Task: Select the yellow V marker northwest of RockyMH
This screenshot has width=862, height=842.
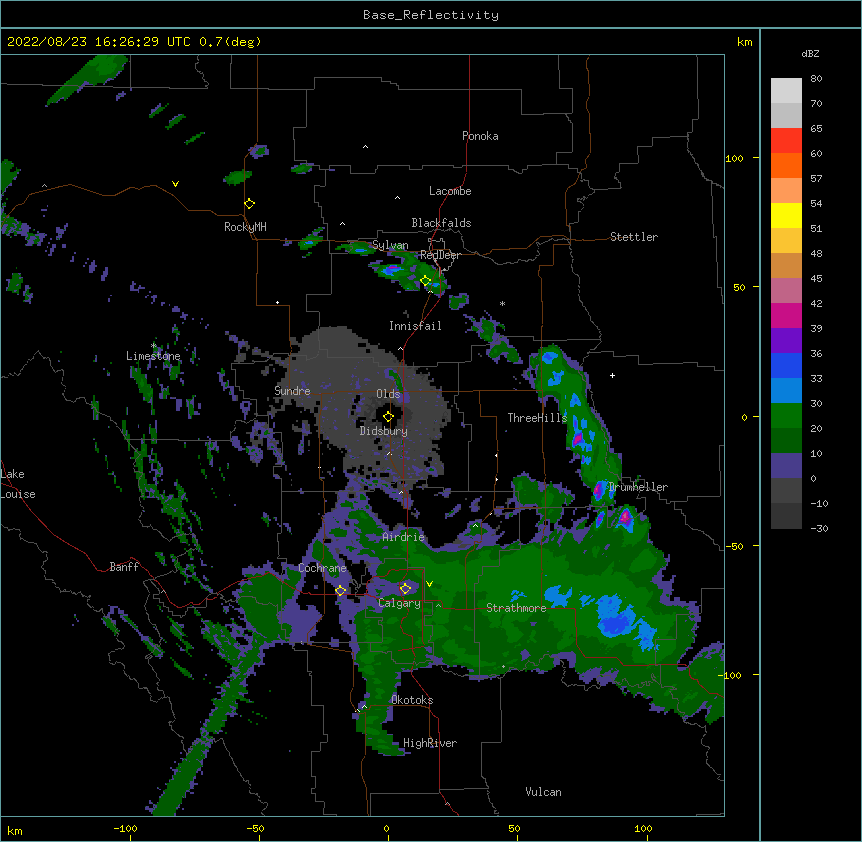Action: tap(175, 184)
